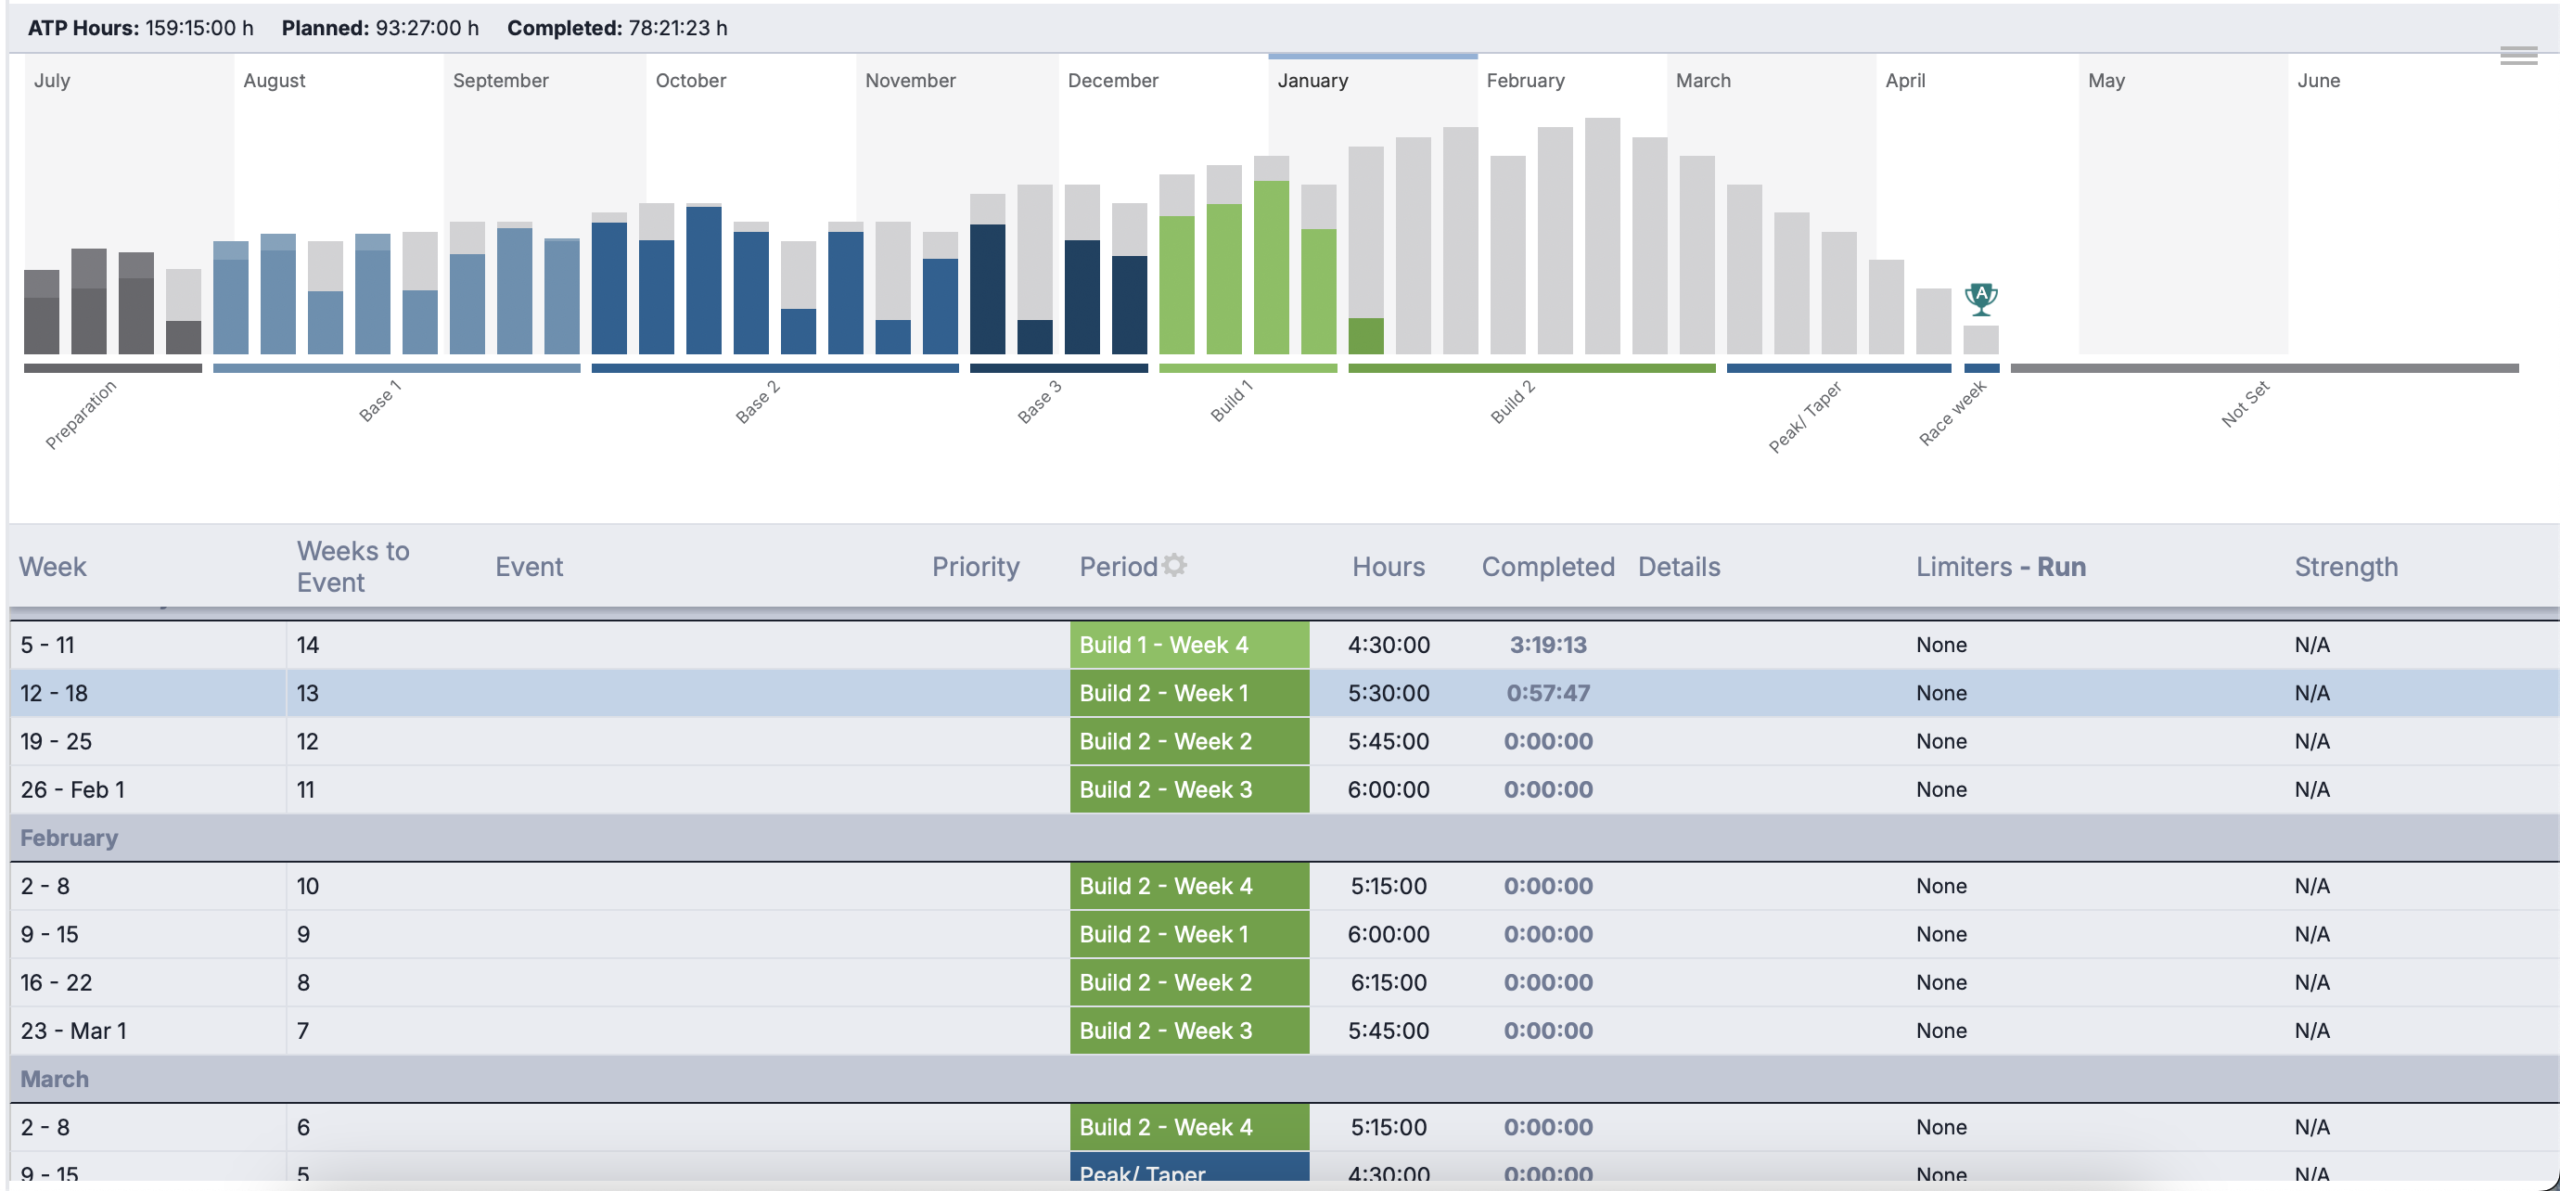Click the tallest gray bar in February
This screenshot has height=1191, width=2560.
[1602, 235]
